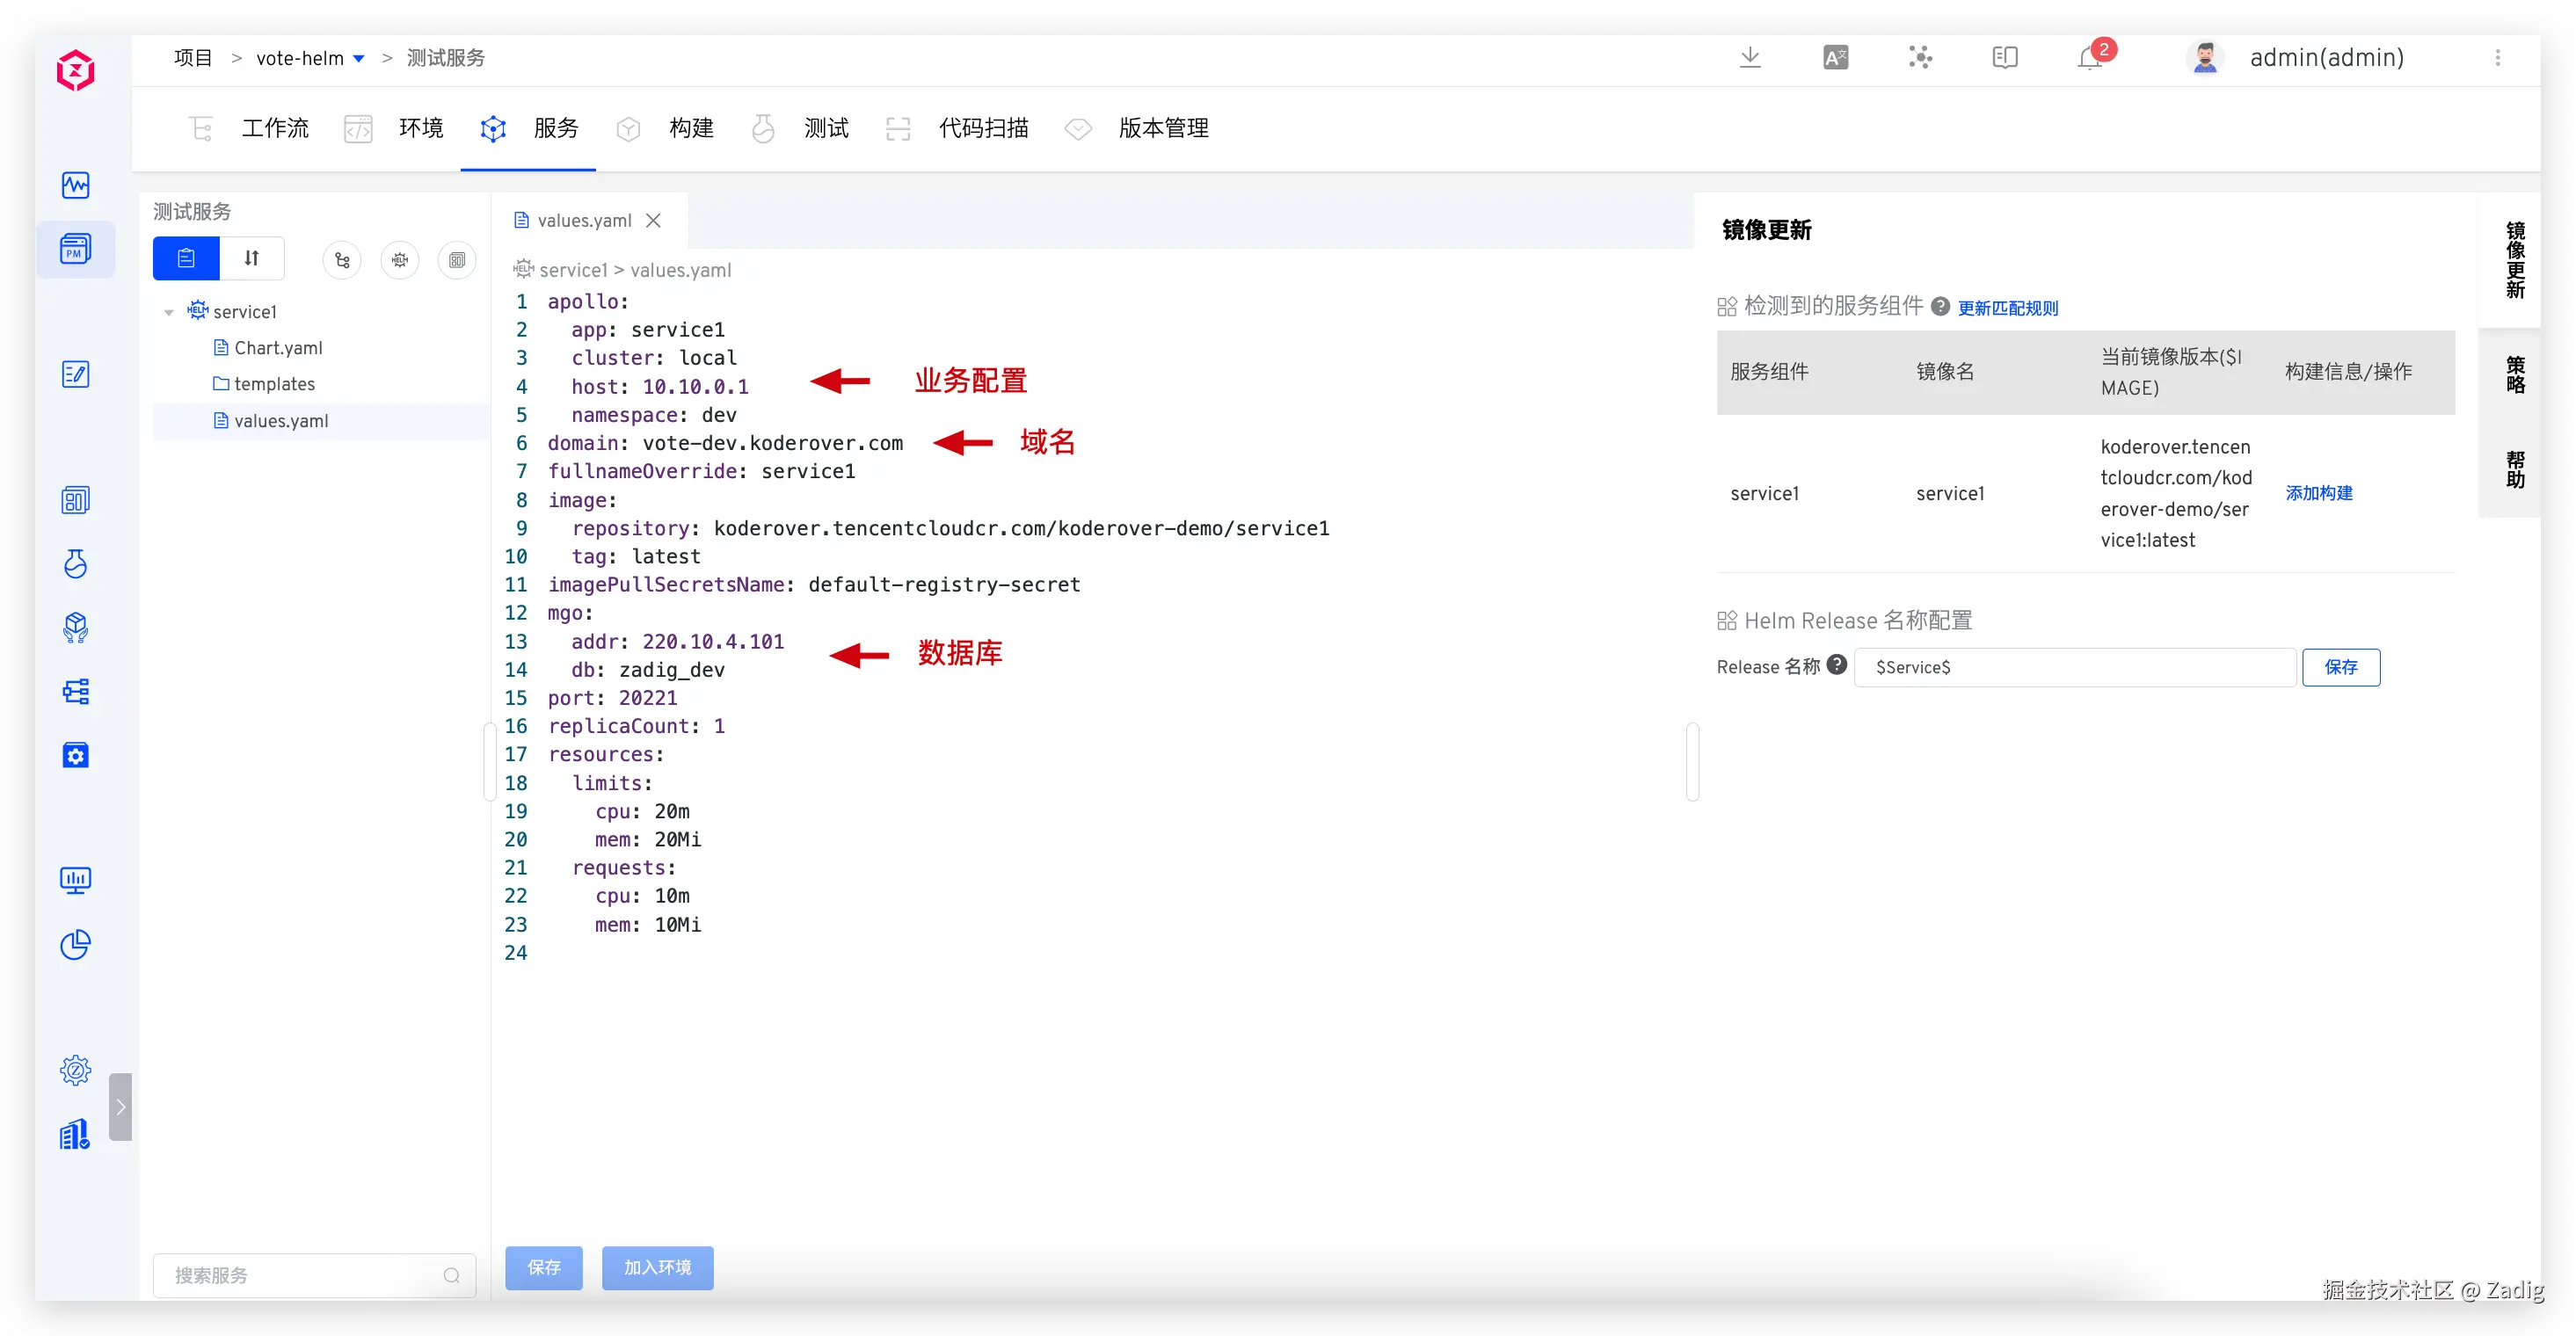Click the download icon in top bar
The height and width of the screenshot is (1336, 2576).
pyautogui.click(x=1749, y=58)
